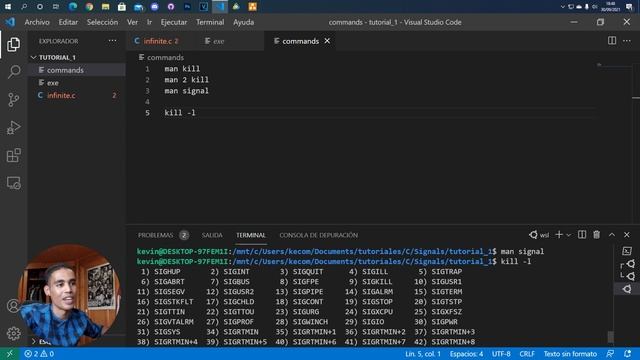Change encoding via UTF-8 status item
This screenshot has width=640, height=360.
coord(501,354)
